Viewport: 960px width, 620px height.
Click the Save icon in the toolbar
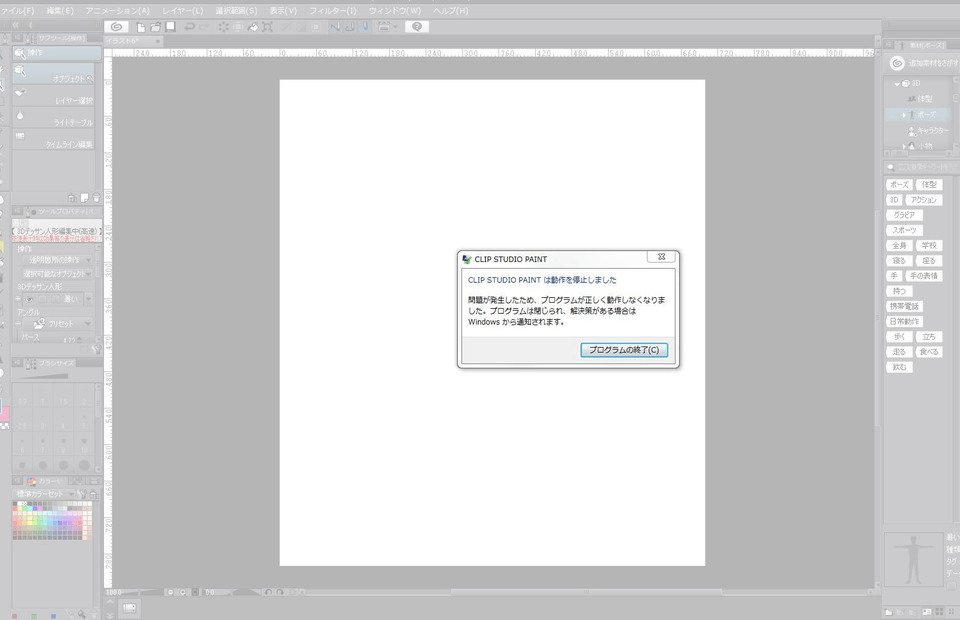[x=171, y=27]
